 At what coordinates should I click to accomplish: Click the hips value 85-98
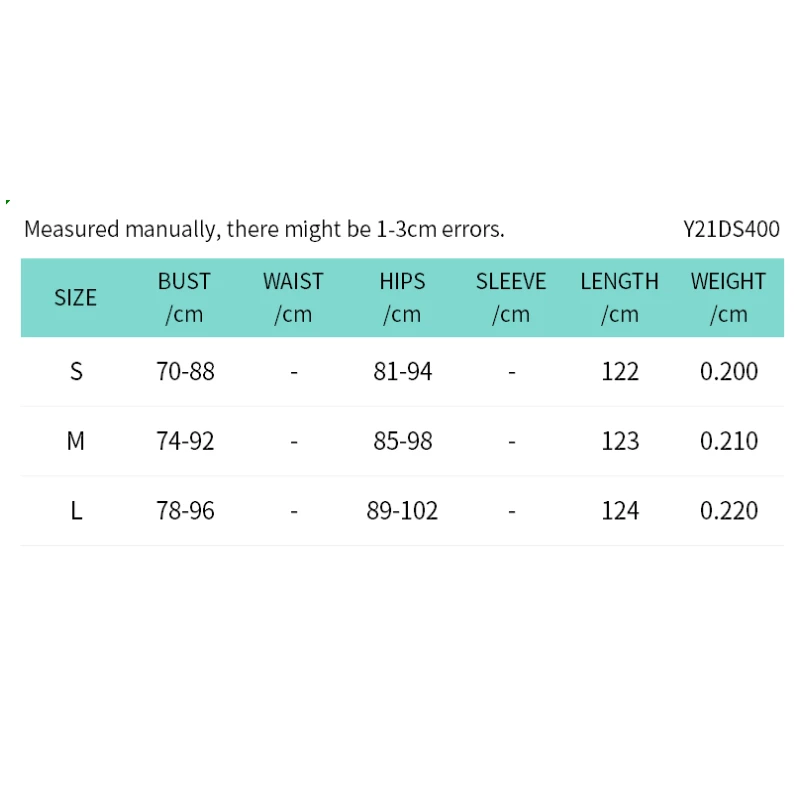[x=403, y=441]
